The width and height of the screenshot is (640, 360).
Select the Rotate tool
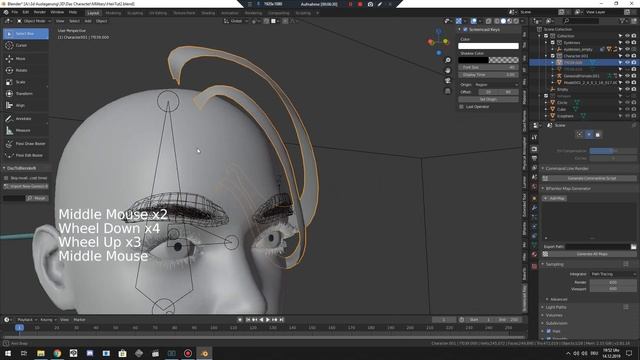[25, 70]
